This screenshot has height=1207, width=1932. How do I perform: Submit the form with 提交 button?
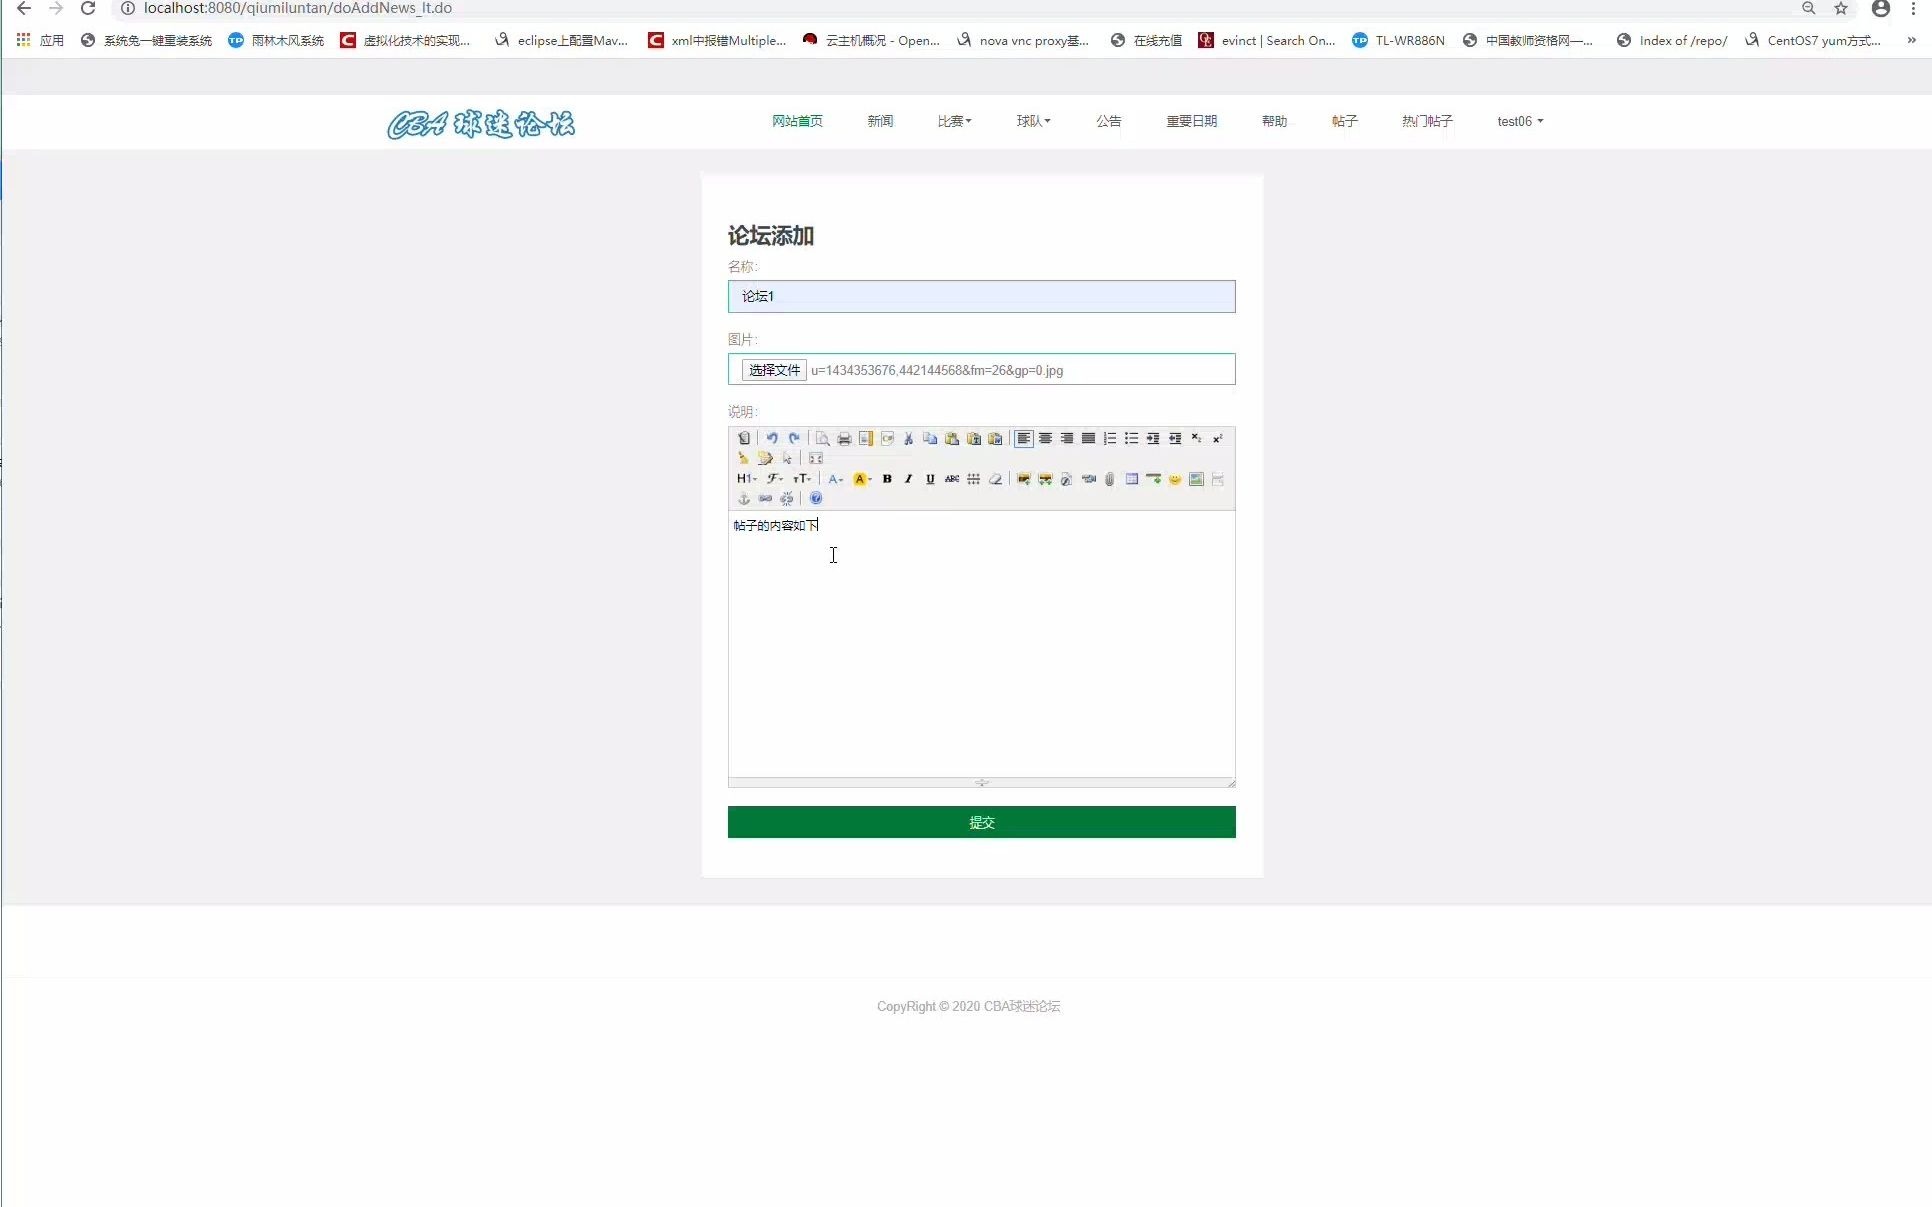[x=981, y=822]
